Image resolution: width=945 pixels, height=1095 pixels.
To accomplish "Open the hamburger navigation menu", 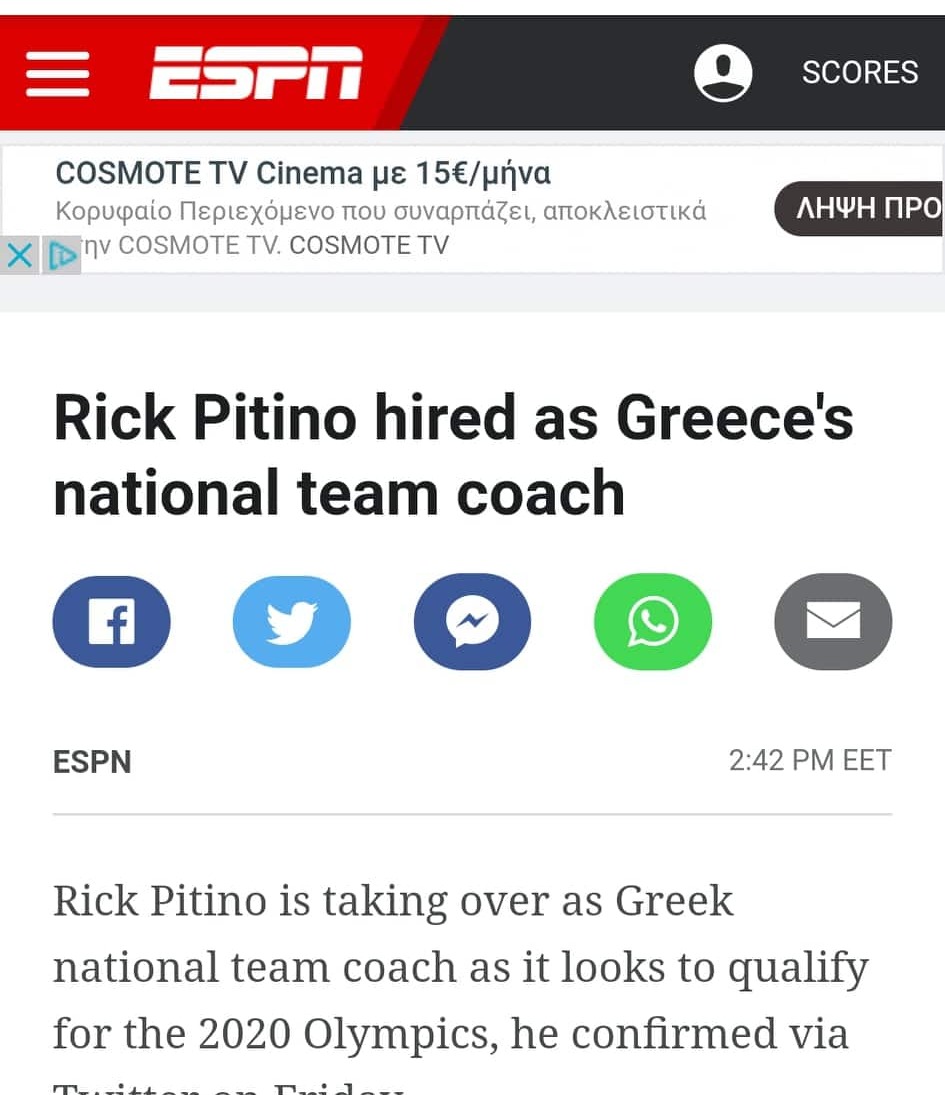I will point(58,73).
